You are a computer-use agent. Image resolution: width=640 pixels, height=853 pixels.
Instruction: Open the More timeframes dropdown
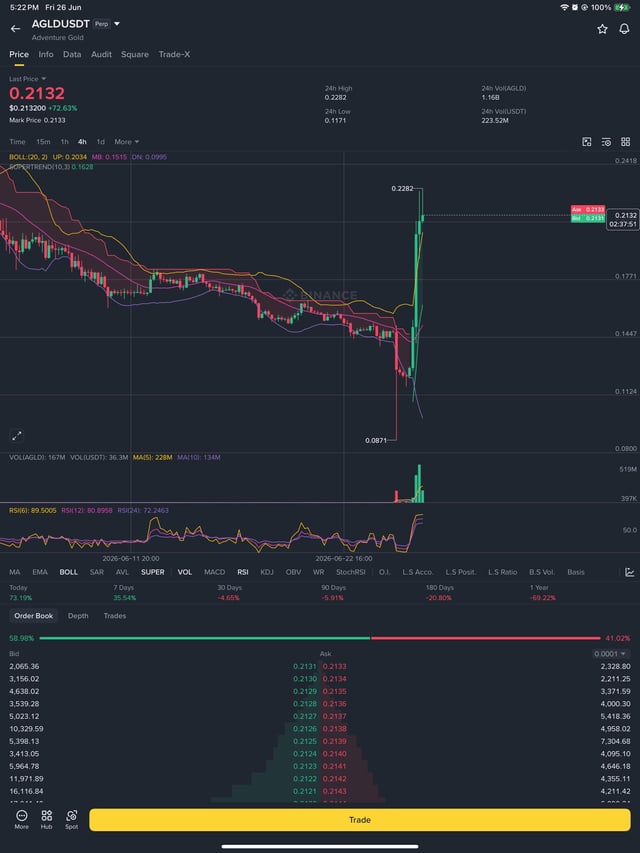(126, 142)
